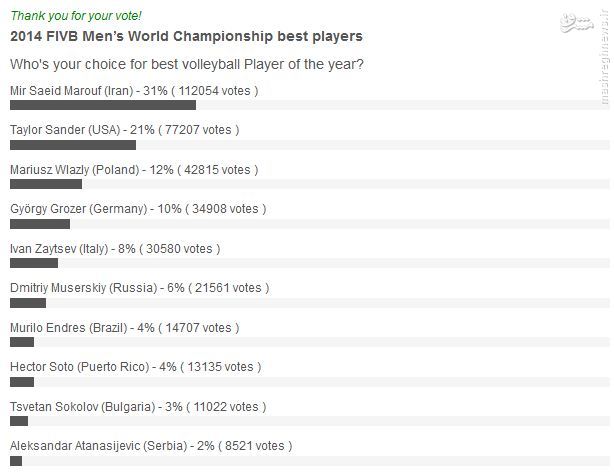Screen dimensions: 614x472
Task: Click Mir Saeid Marouf's 31% result bar
Action: [x=102, y=105]
